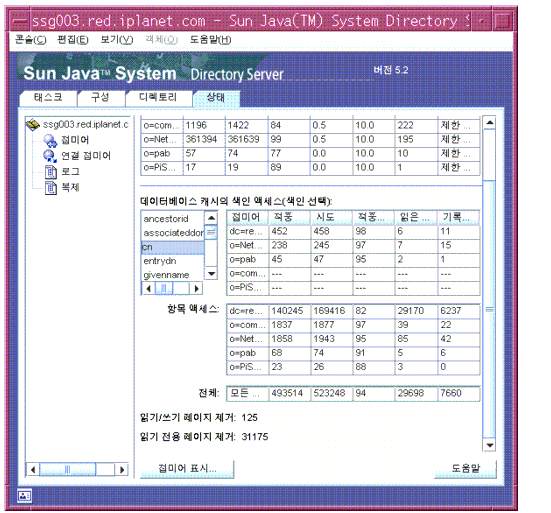Click the 연결 접미어 chained globe icon
This screenshot has height=513, width=551.
(x=50, y=156)
